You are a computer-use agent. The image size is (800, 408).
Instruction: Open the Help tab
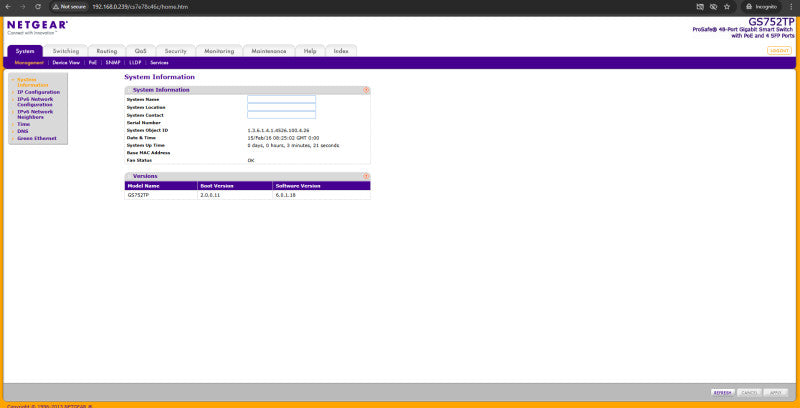click(310, 51)
